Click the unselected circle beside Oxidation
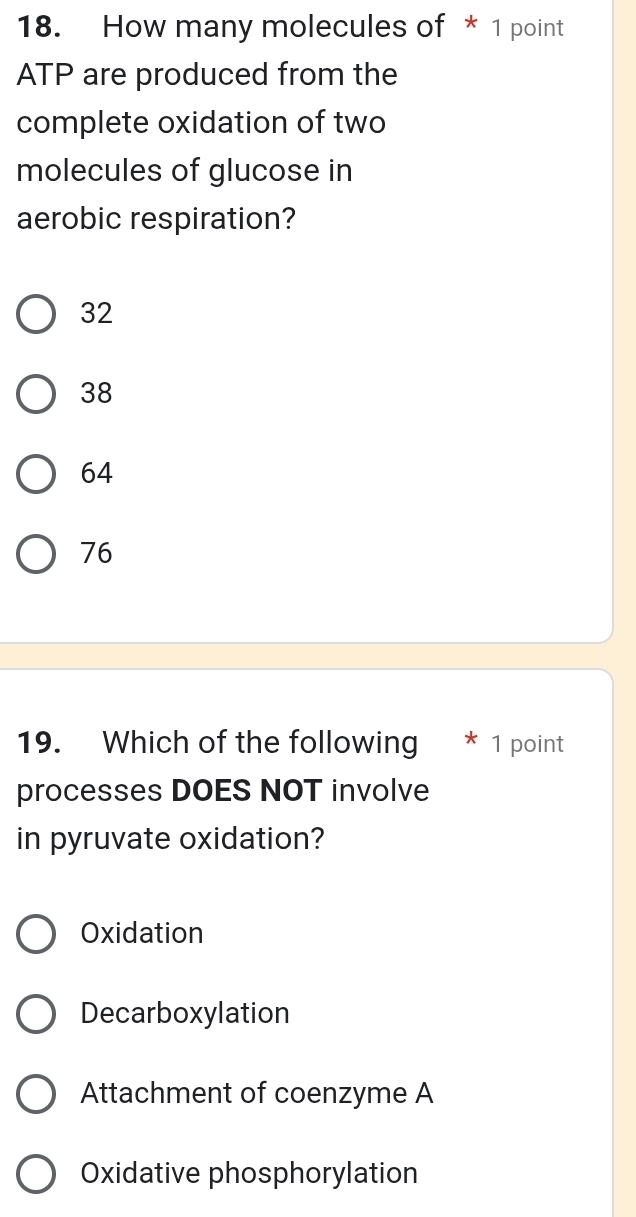This screenshot has height=1217, width=636. point(36,934)
